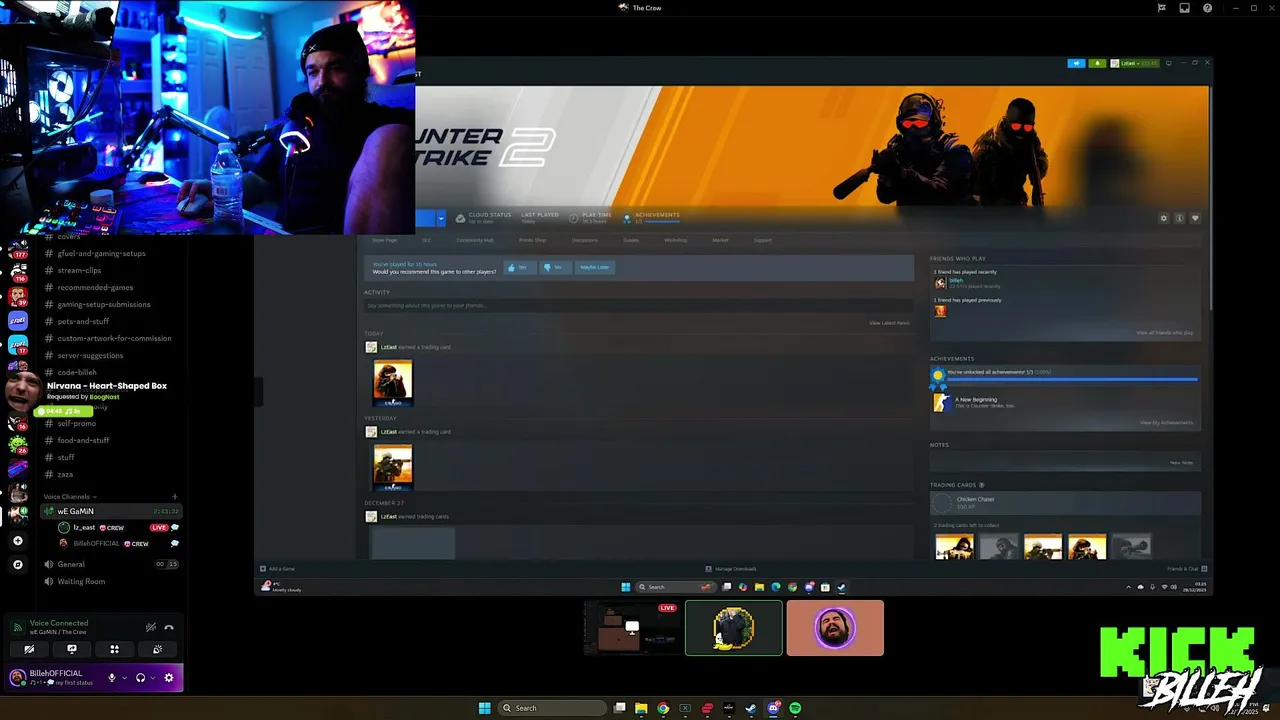Image resolution: width=1280 pixels, height=720 pixels.
Task: Share your screen in Discord
Action: click(72, 649)
